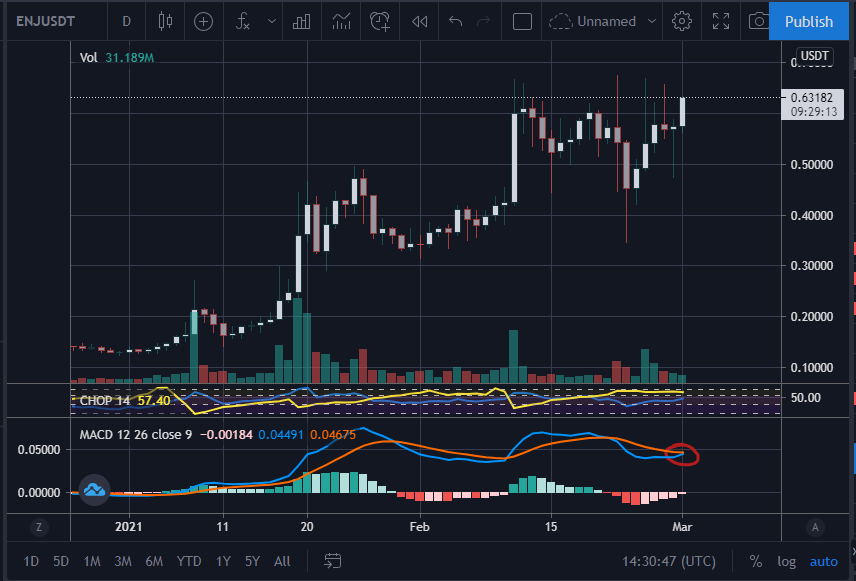Screen dimensions: 856x581
Task: Click the cloud logo icon in the MACD pane
Action: click(94, 490)
